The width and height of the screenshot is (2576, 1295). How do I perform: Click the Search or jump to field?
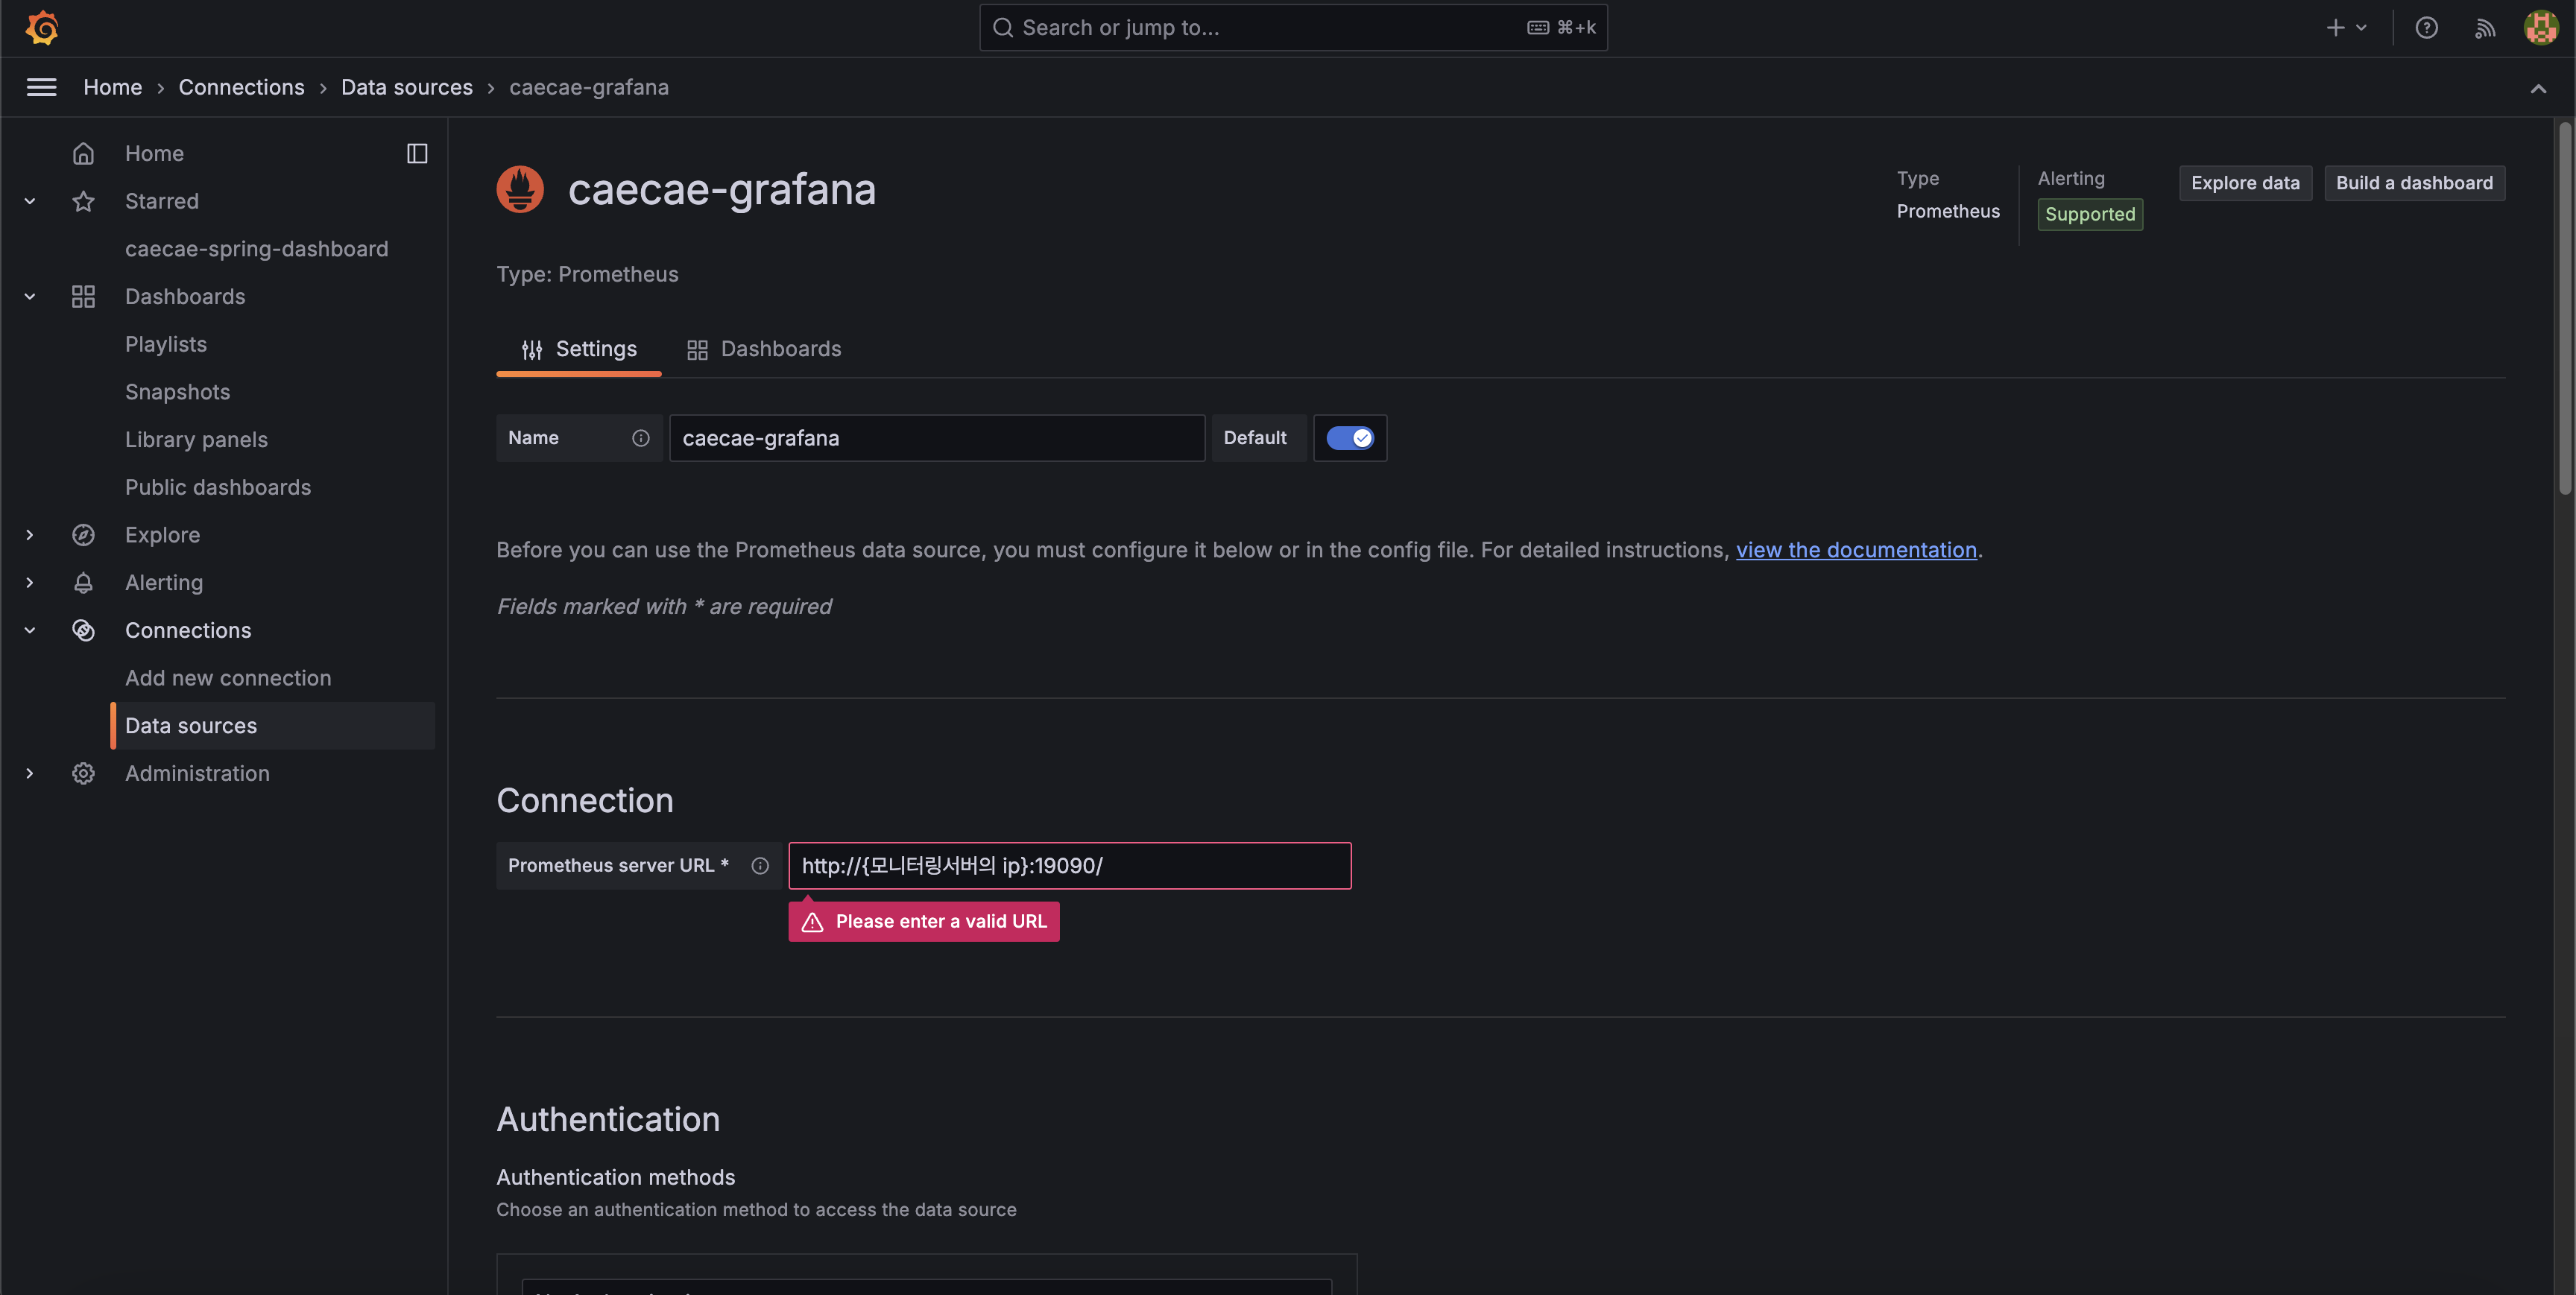click(1293, 28)
